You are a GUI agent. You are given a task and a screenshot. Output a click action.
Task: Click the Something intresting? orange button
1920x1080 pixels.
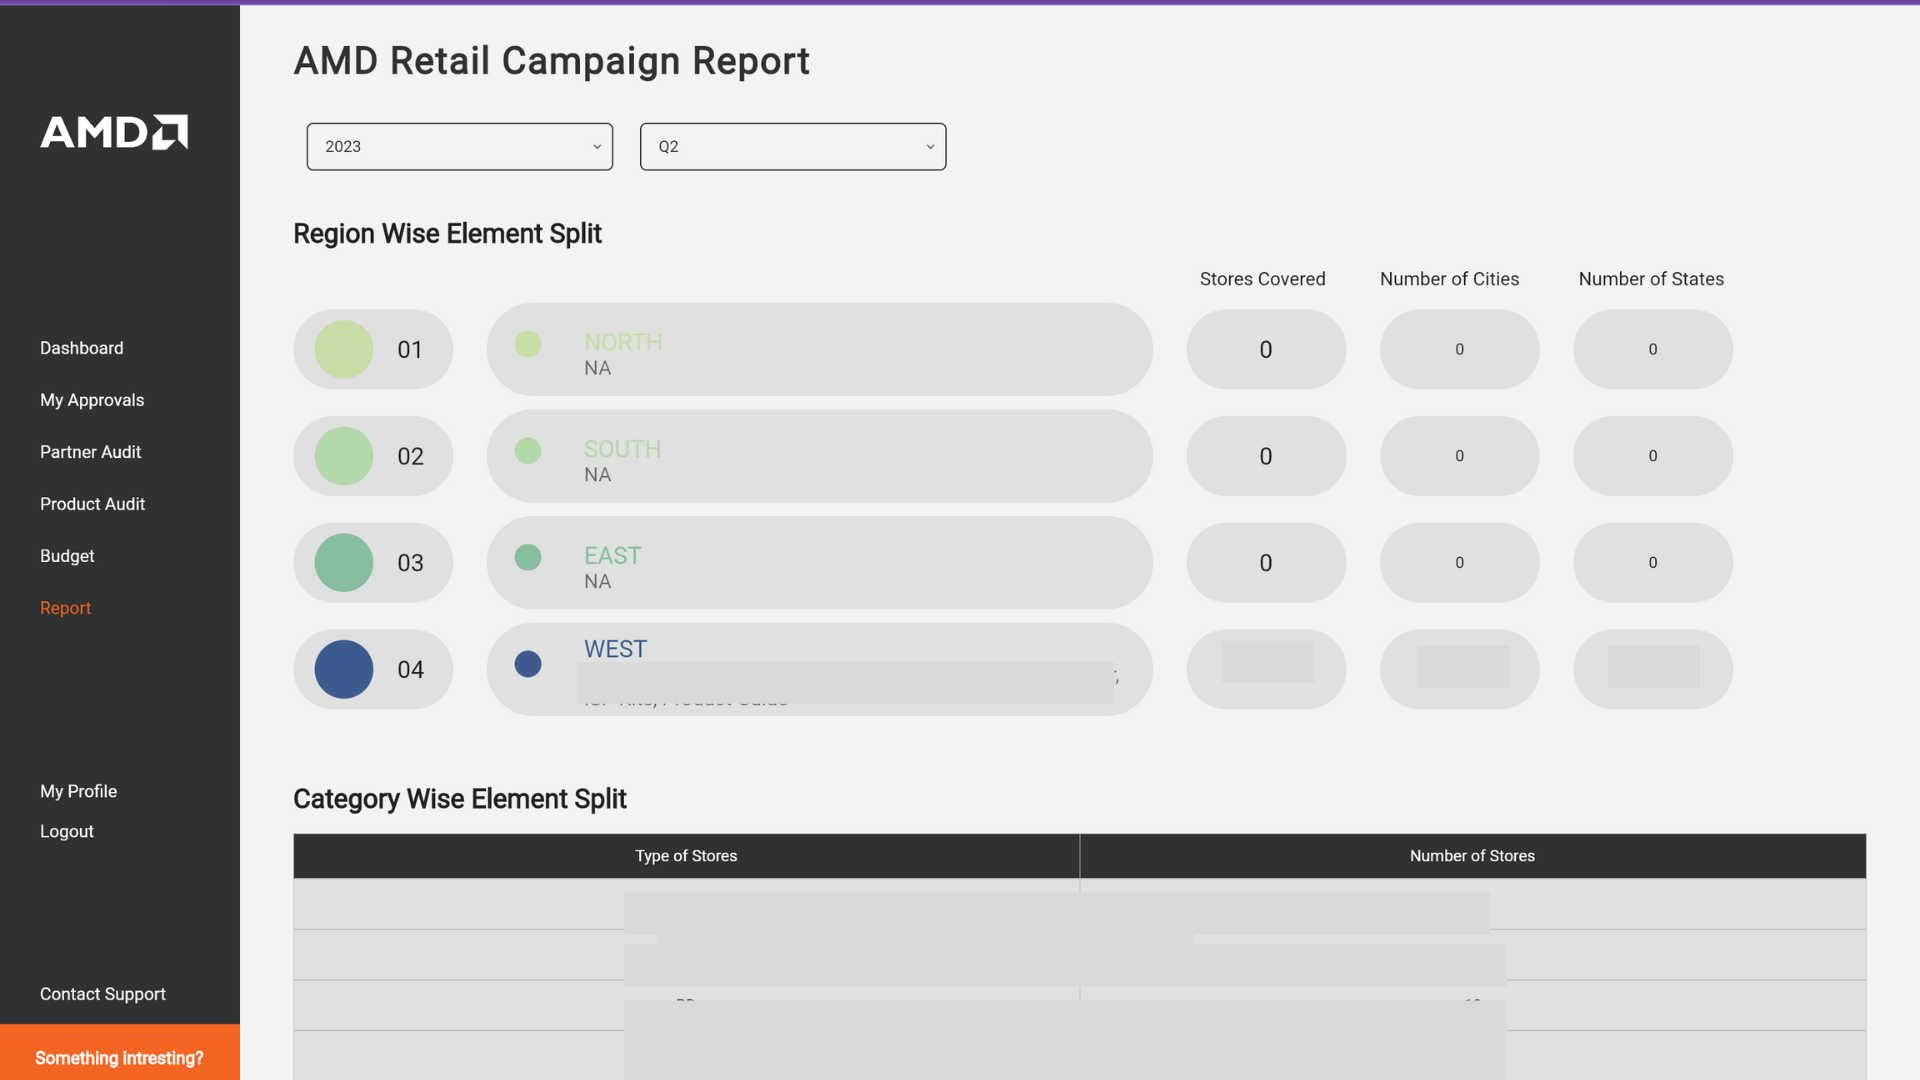click(120, 1052)
